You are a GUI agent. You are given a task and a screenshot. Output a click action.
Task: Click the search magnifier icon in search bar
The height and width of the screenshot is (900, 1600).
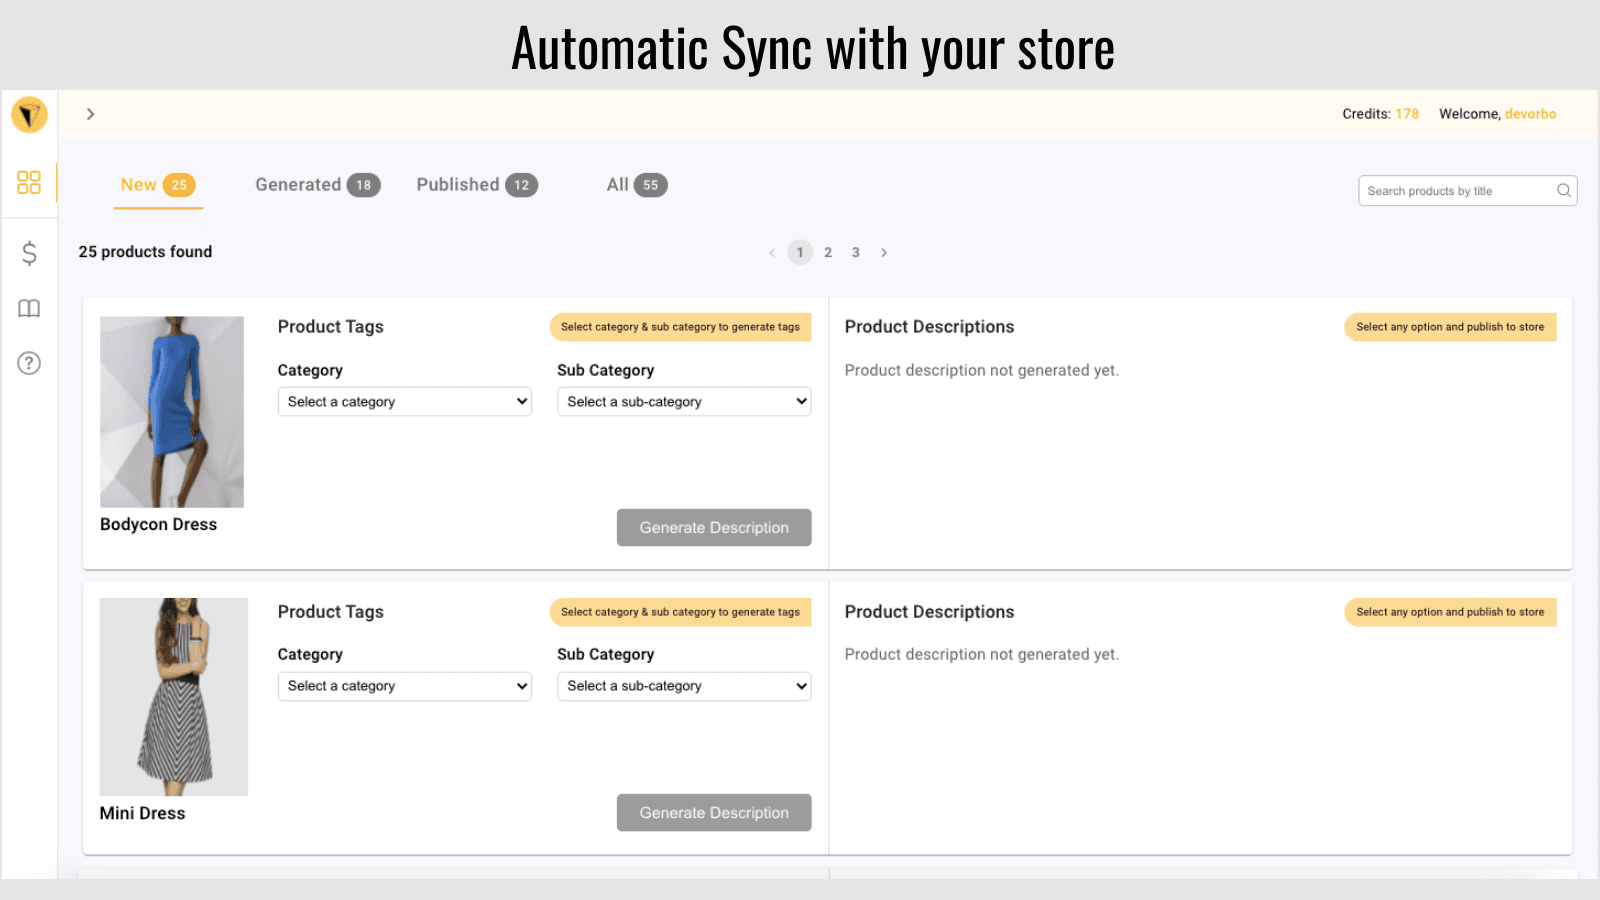coord(1563,190)
